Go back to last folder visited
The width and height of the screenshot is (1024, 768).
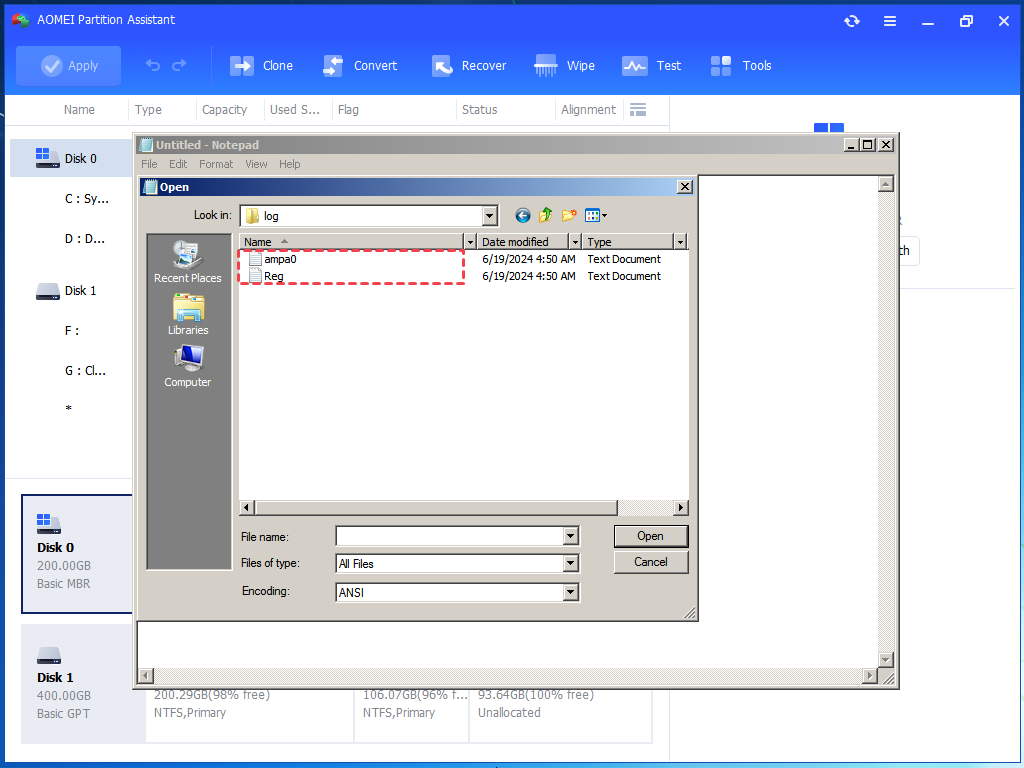pyautogui.click(x=522, y=216)
